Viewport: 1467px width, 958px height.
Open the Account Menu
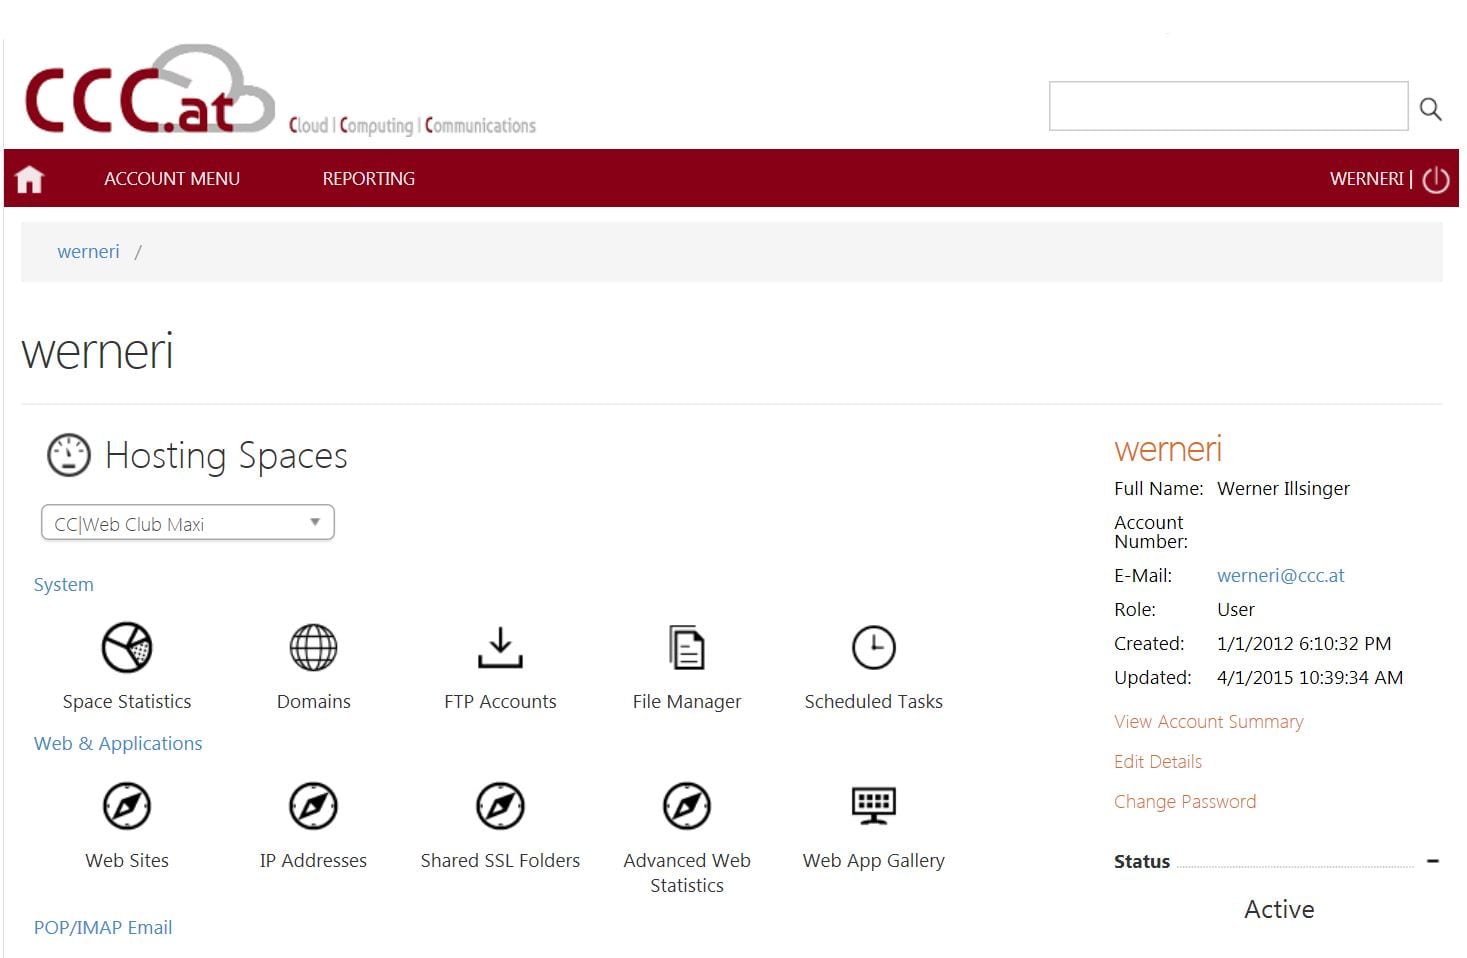pyautogui.click(x=171, y=178)
